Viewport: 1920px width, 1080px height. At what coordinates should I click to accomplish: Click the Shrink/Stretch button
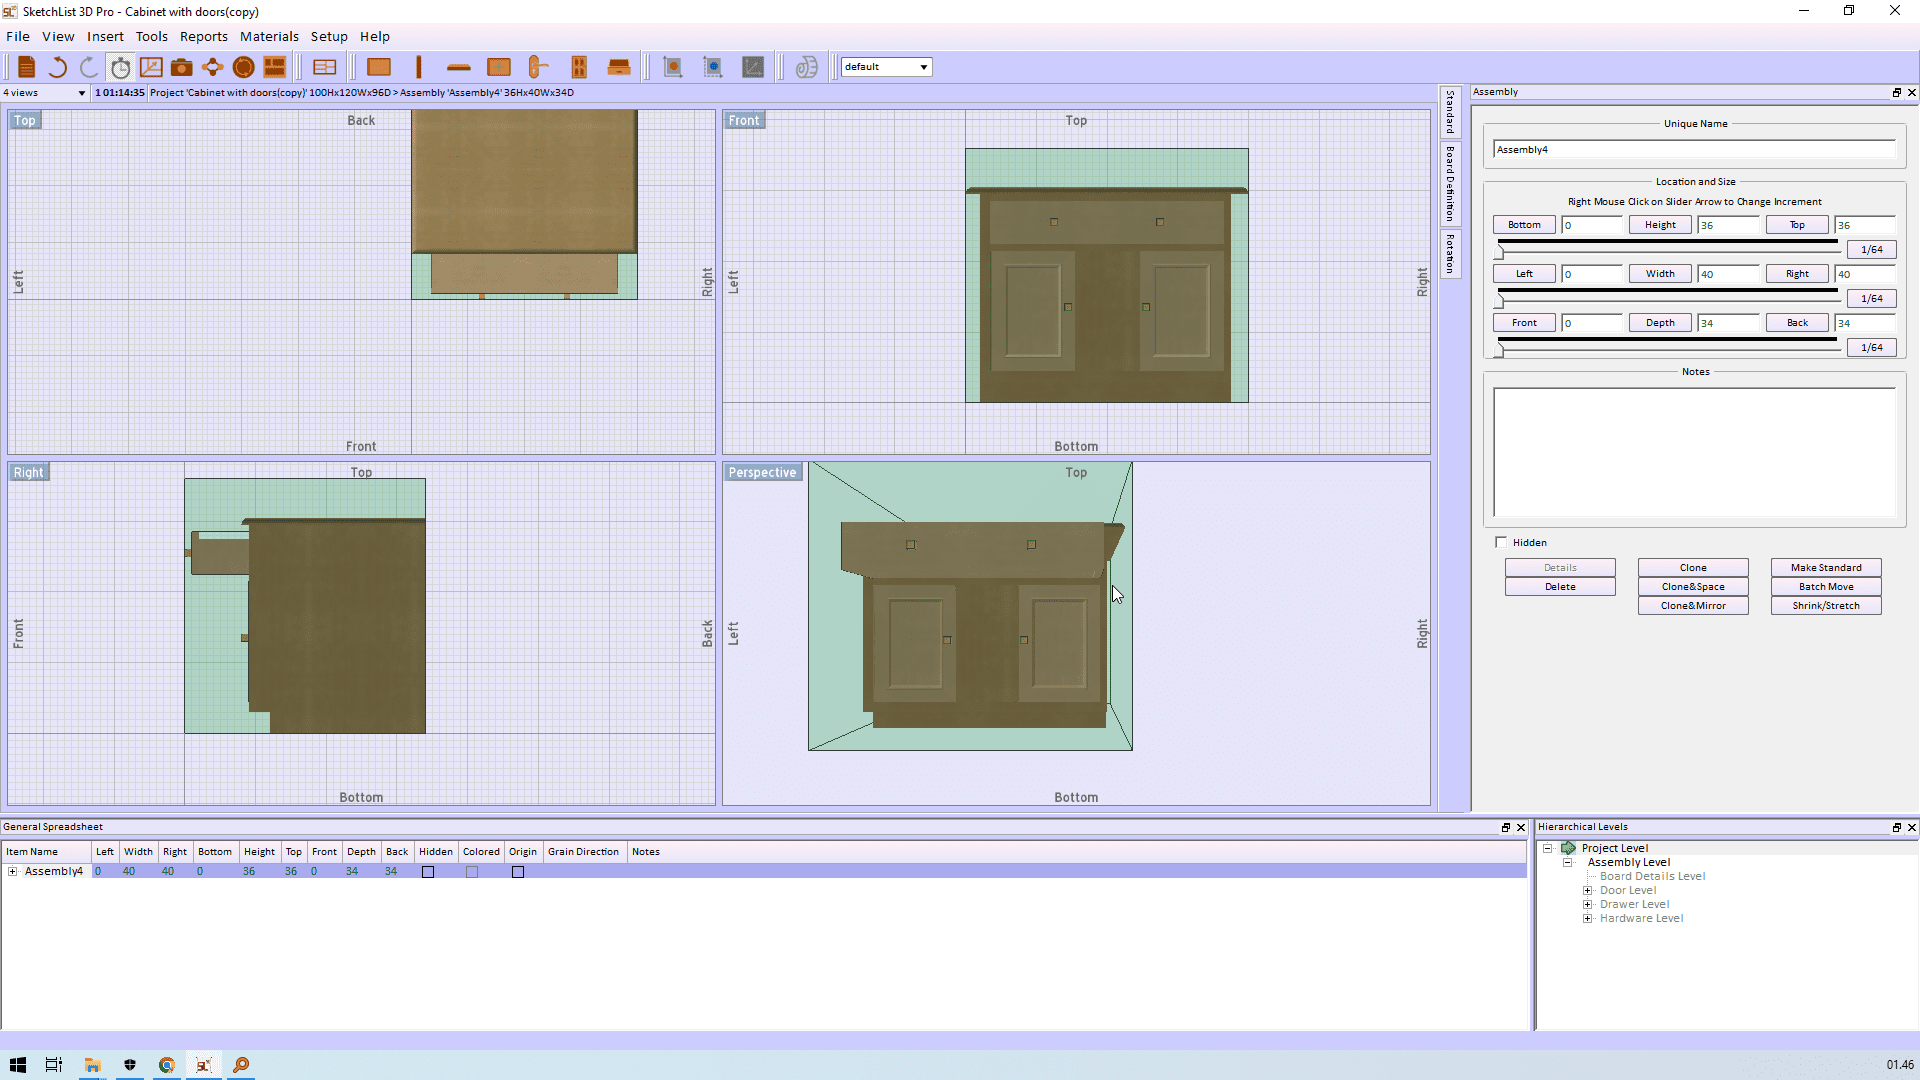(1825, 605)
